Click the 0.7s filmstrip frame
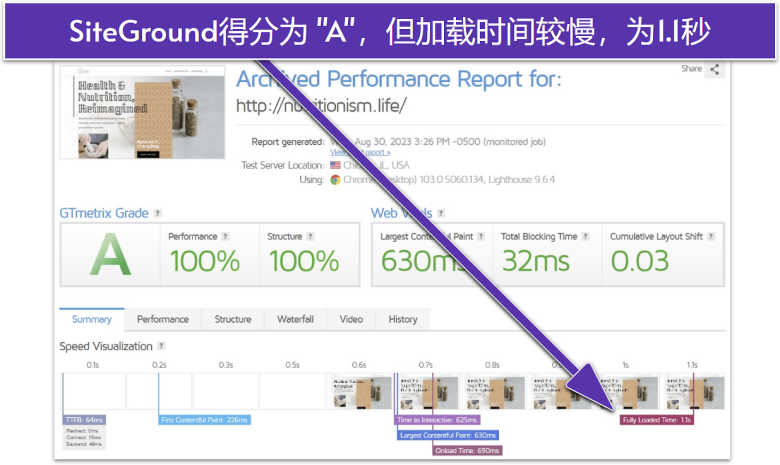The width and height of the screenshot is (780, 465). tap(426, 392)
